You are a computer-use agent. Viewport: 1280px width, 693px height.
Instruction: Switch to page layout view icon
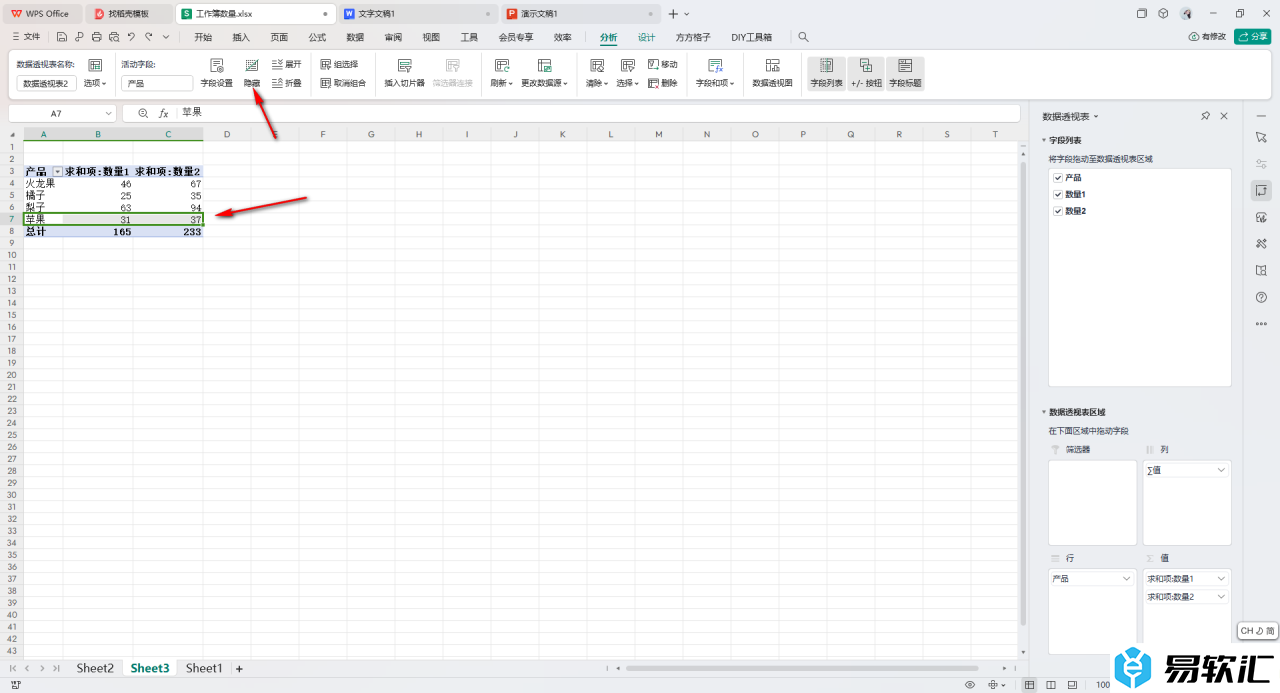coord(1050,685)
